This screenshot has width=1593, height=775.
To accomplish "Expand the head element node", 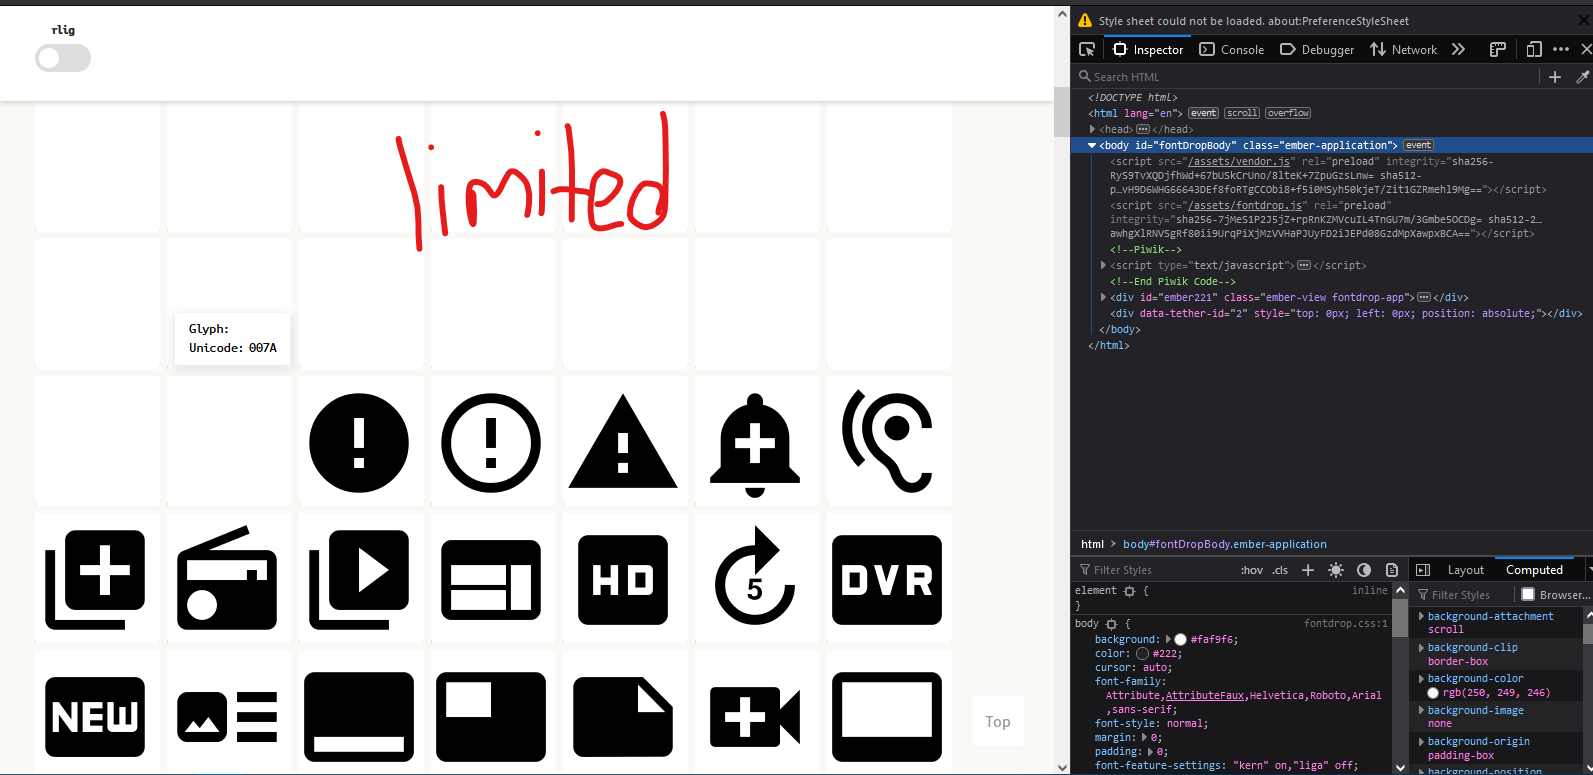I will pyautogui.click(x=1093, y=129).
